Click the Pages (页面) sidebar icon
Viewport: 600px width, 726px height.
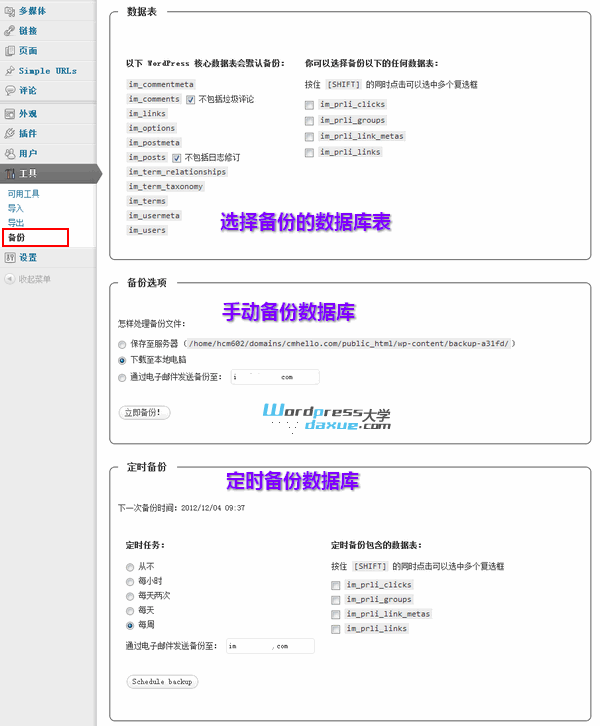click(9, 51)
